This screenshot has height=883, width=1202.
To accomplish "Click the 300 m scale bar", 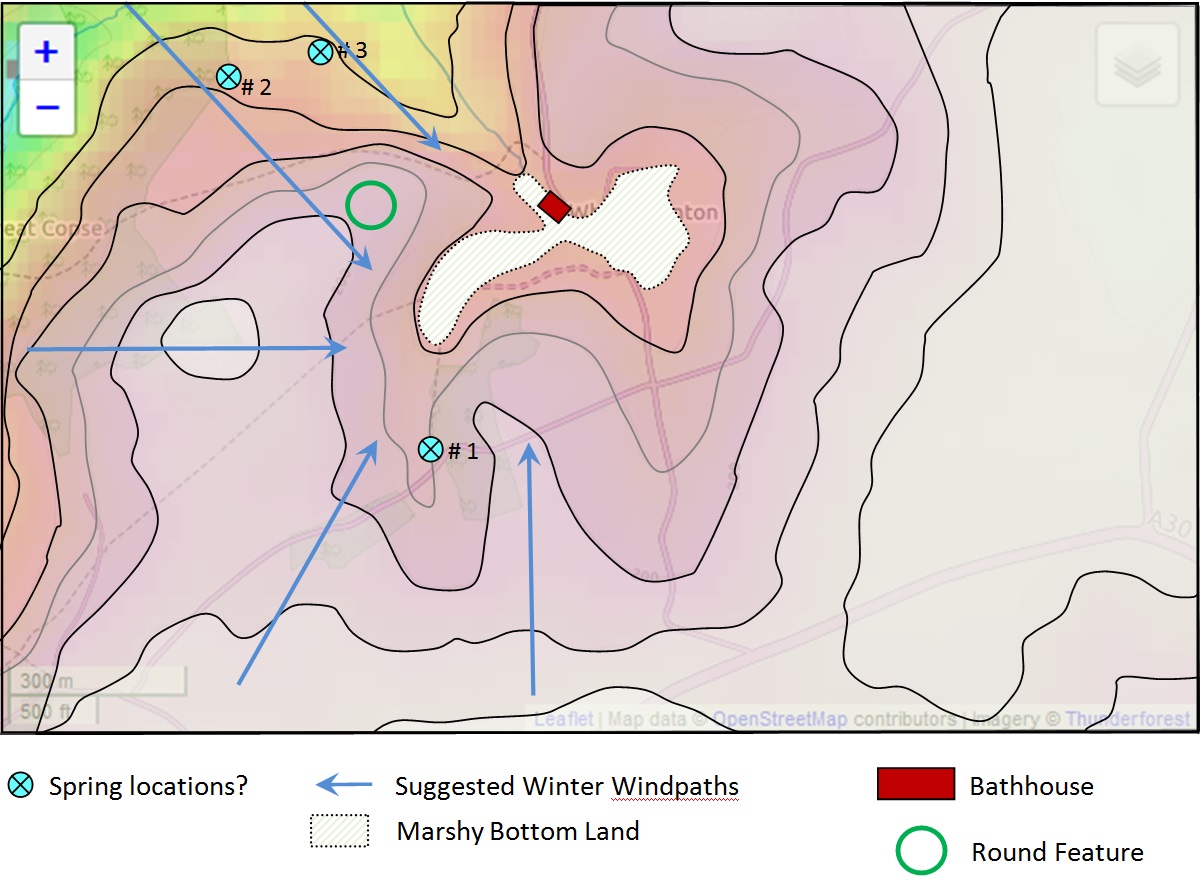I will pyautogui.click(x=97, y=682).
